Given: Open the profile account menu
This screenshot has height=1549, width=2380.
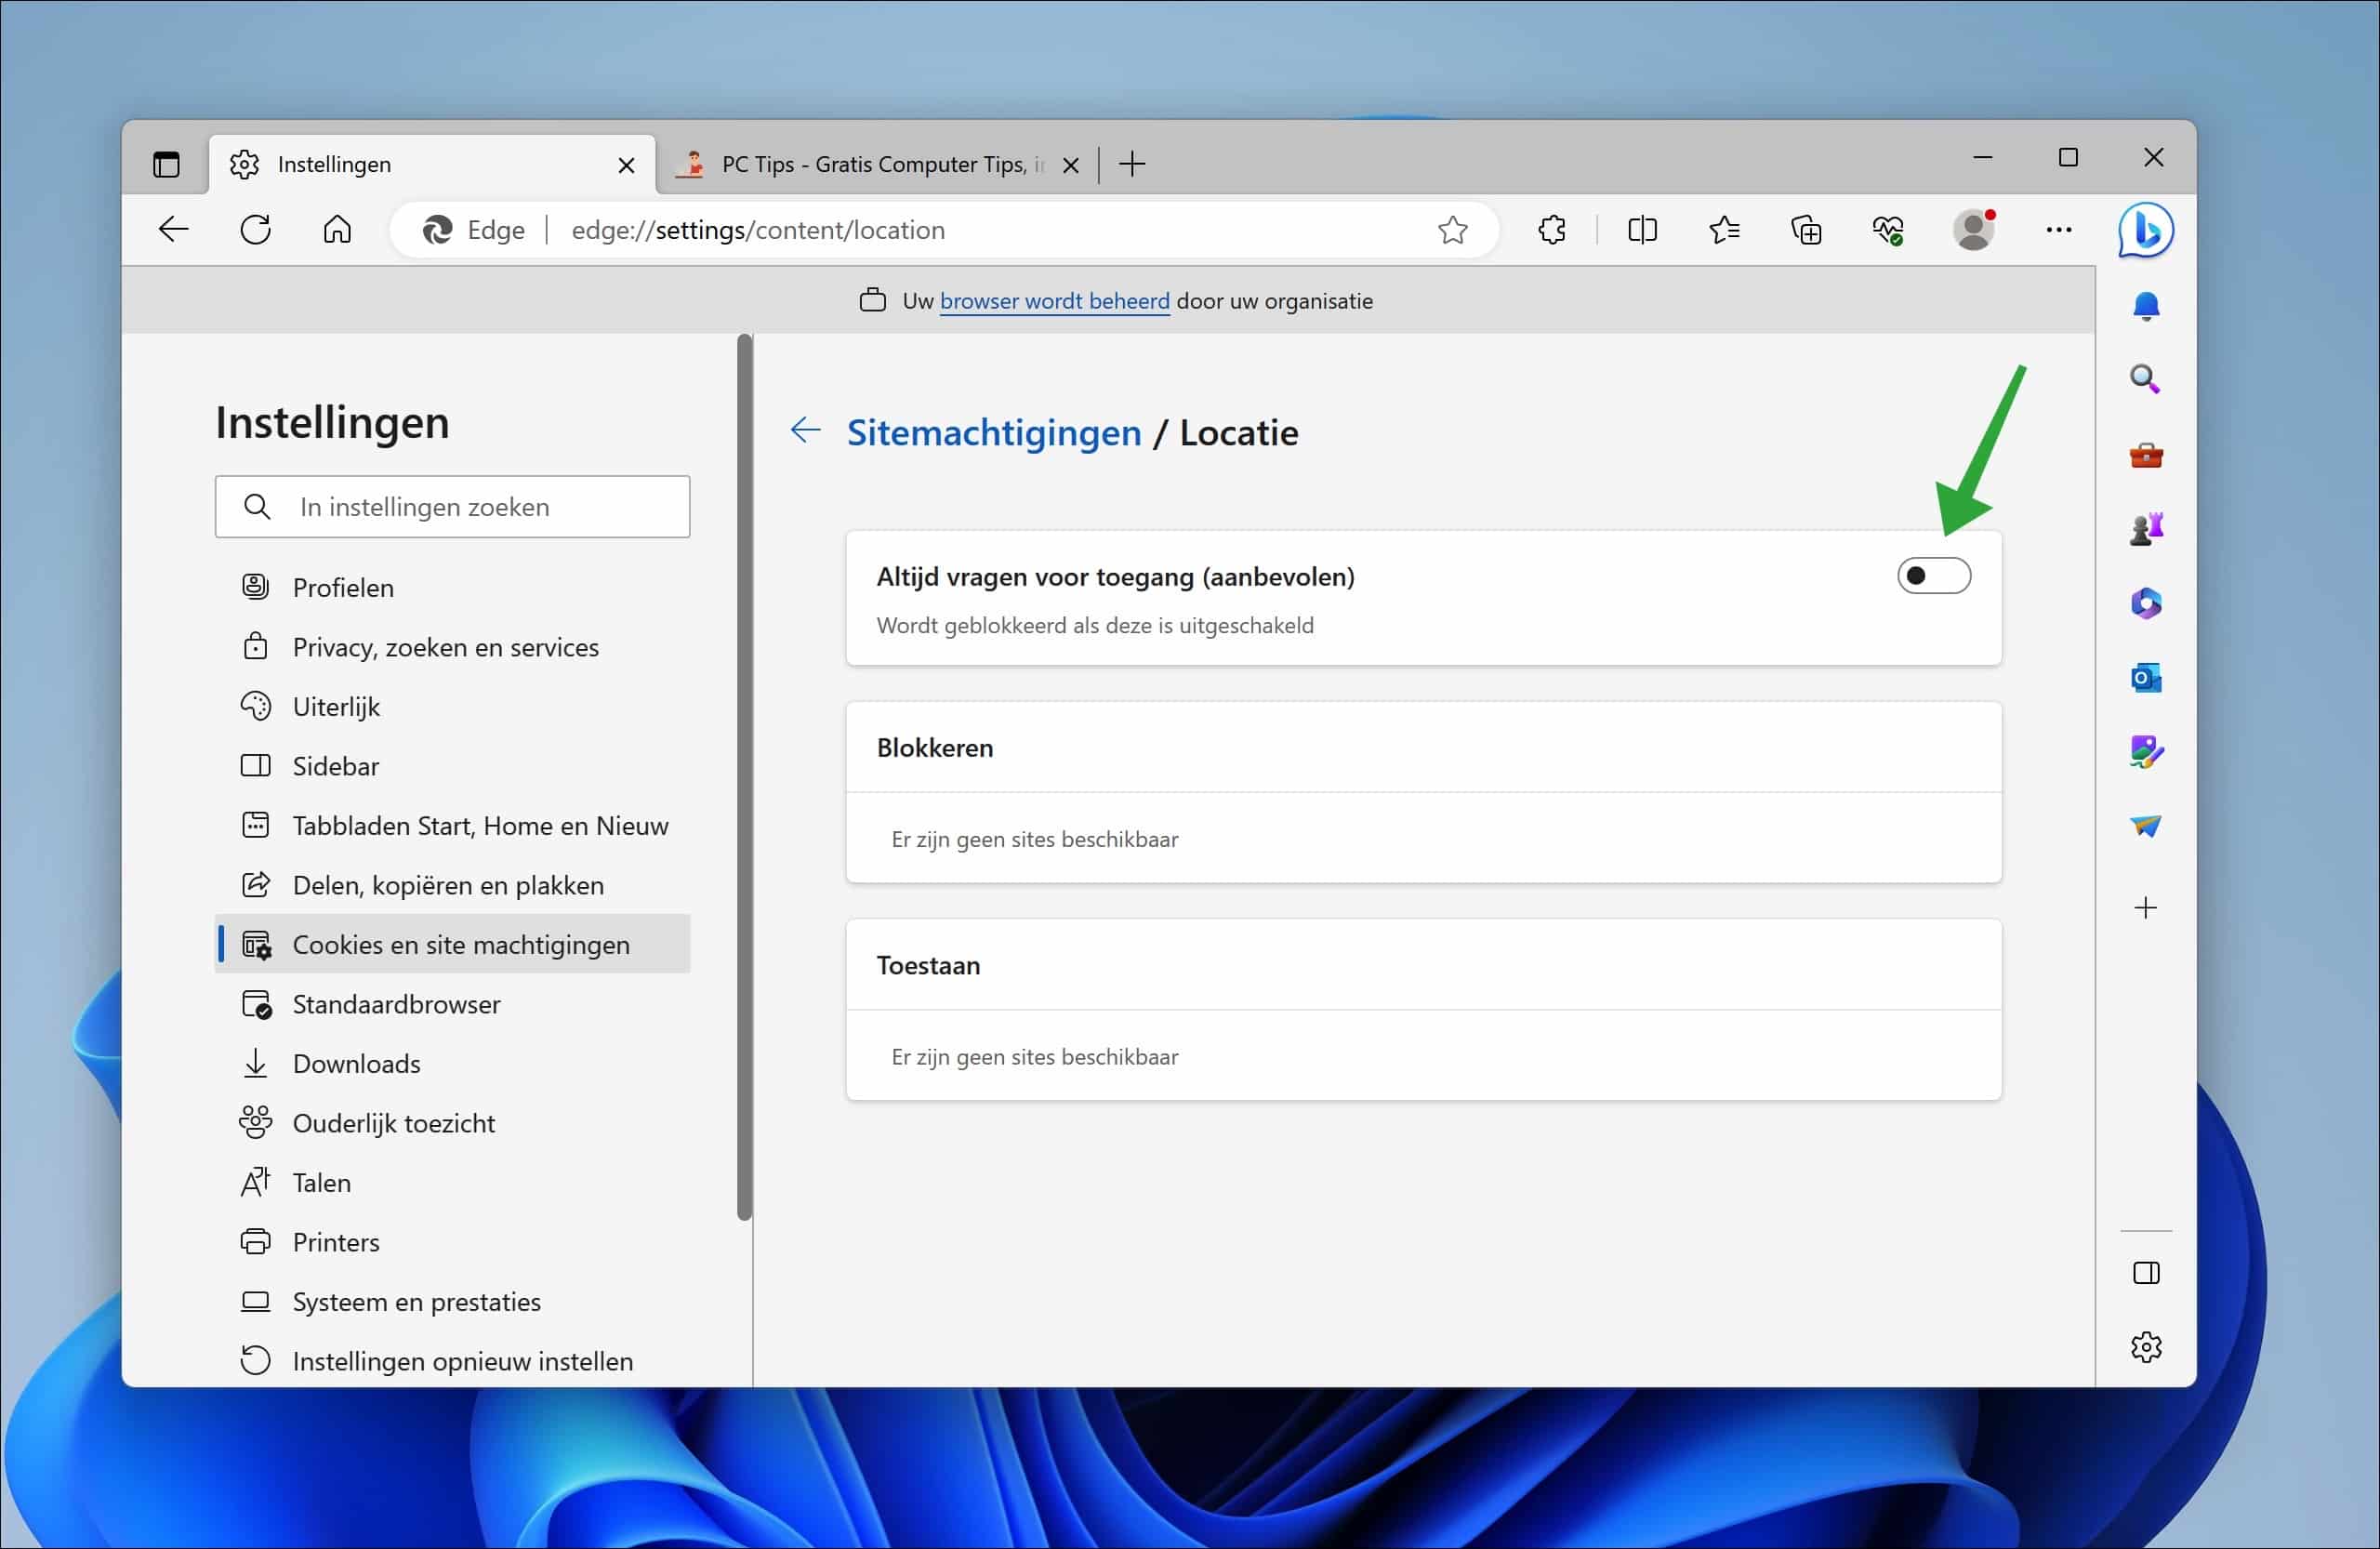Looking at the screenshot, I should (x=1971, y=229).
